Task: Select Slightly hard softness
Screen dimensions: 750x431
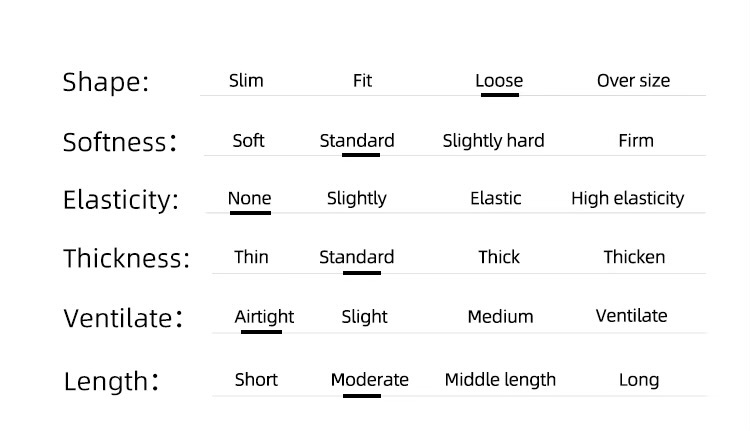Action: click(493, 140)
